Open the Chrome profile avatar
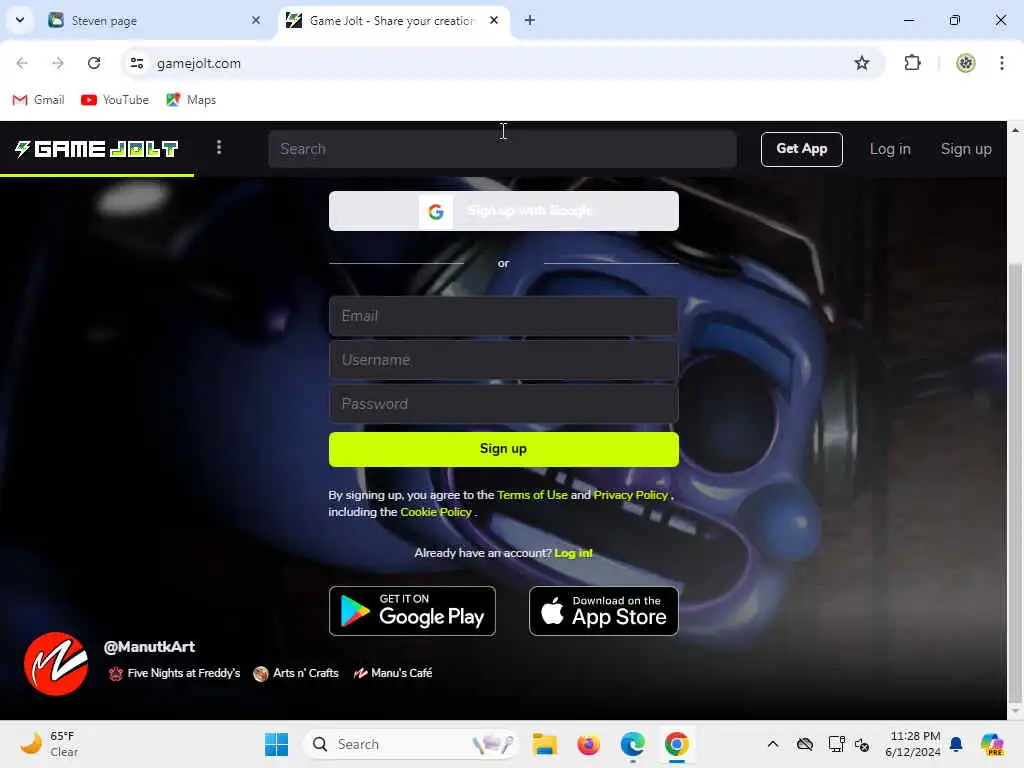 tap(965, 63)
